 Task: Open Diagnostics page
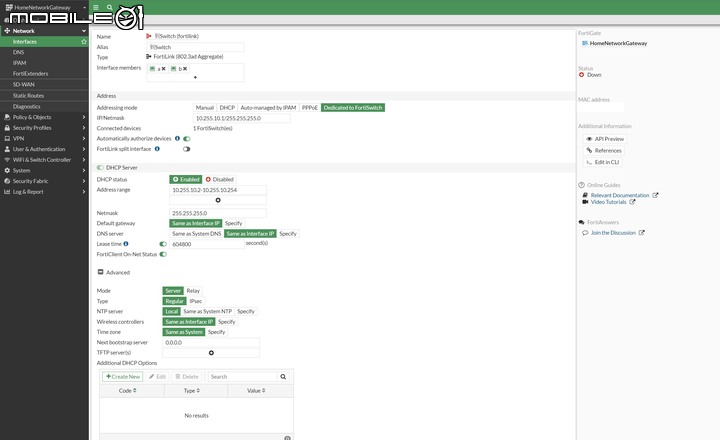(x=44, y=107)
